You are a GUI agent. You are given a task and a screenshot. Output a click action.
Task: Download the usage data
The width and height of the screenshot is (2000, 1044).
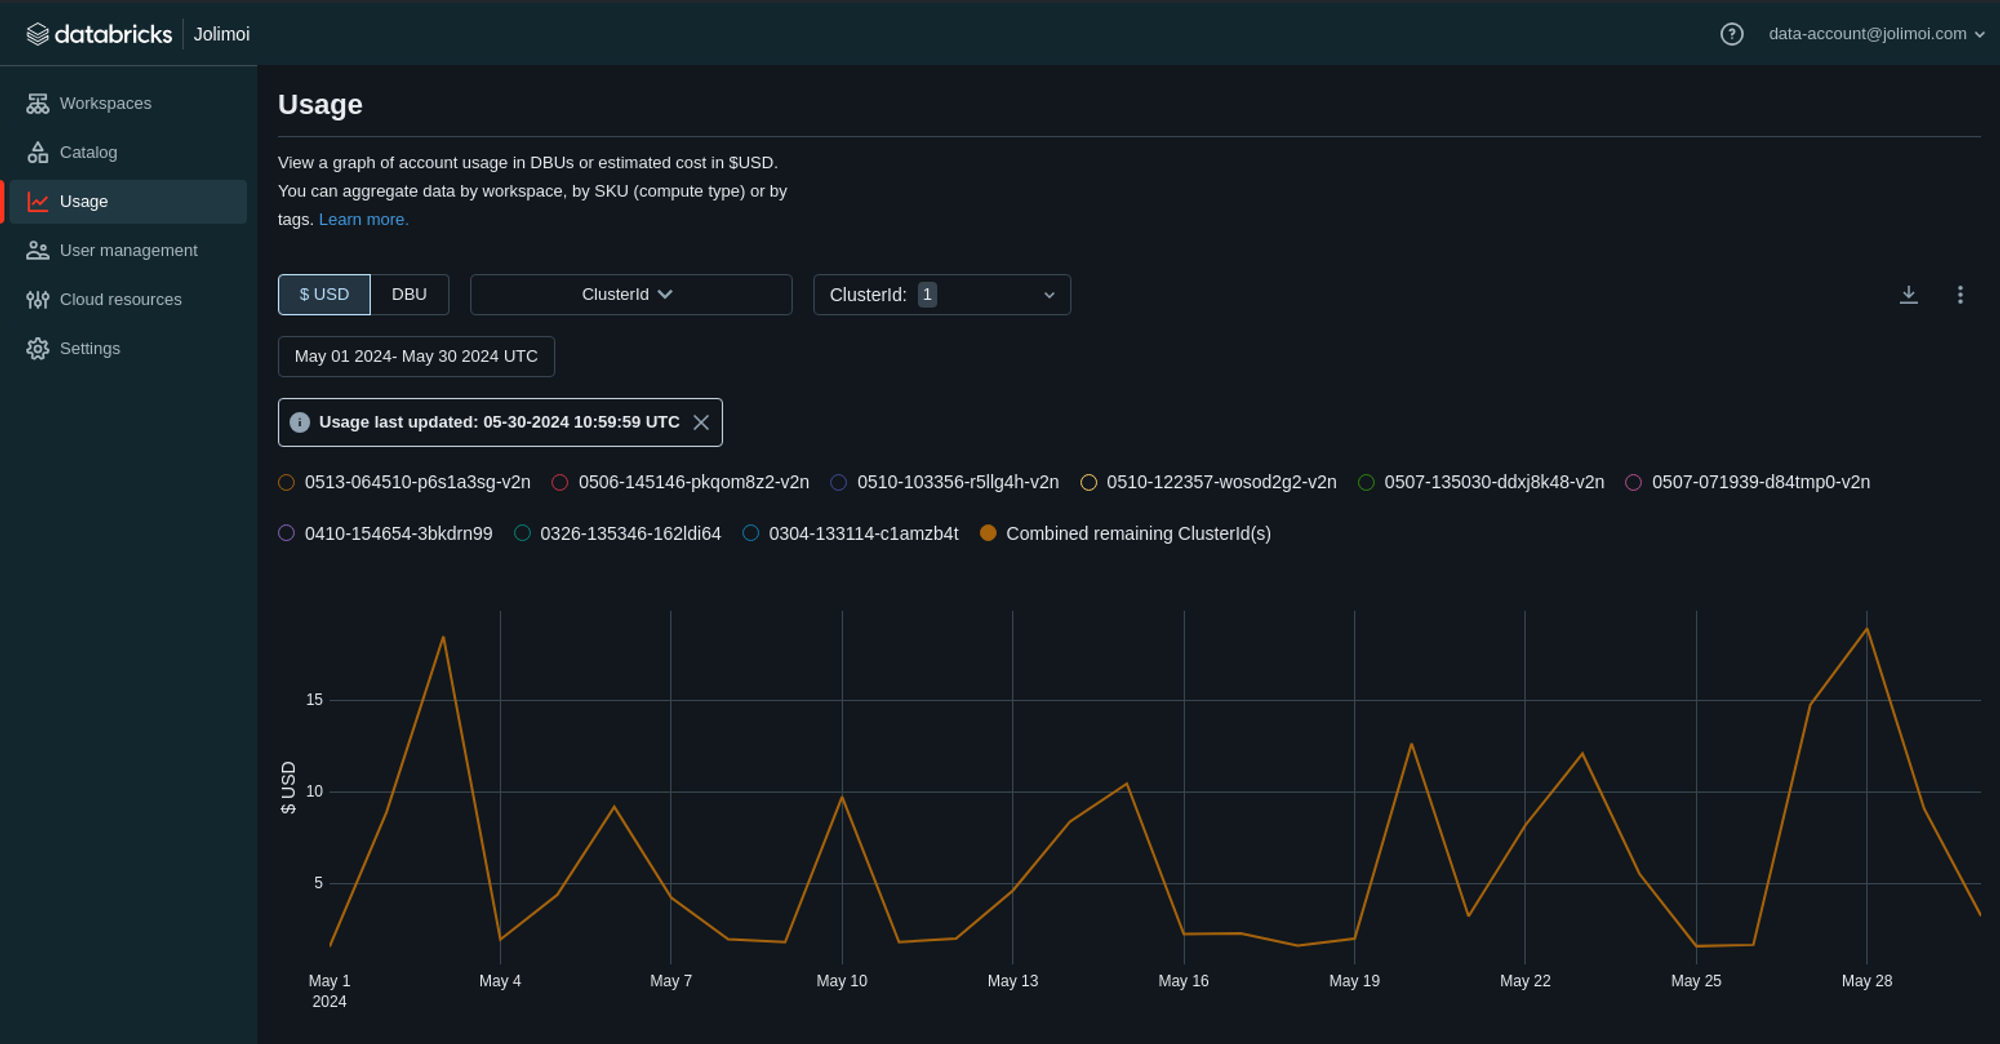1908,295
